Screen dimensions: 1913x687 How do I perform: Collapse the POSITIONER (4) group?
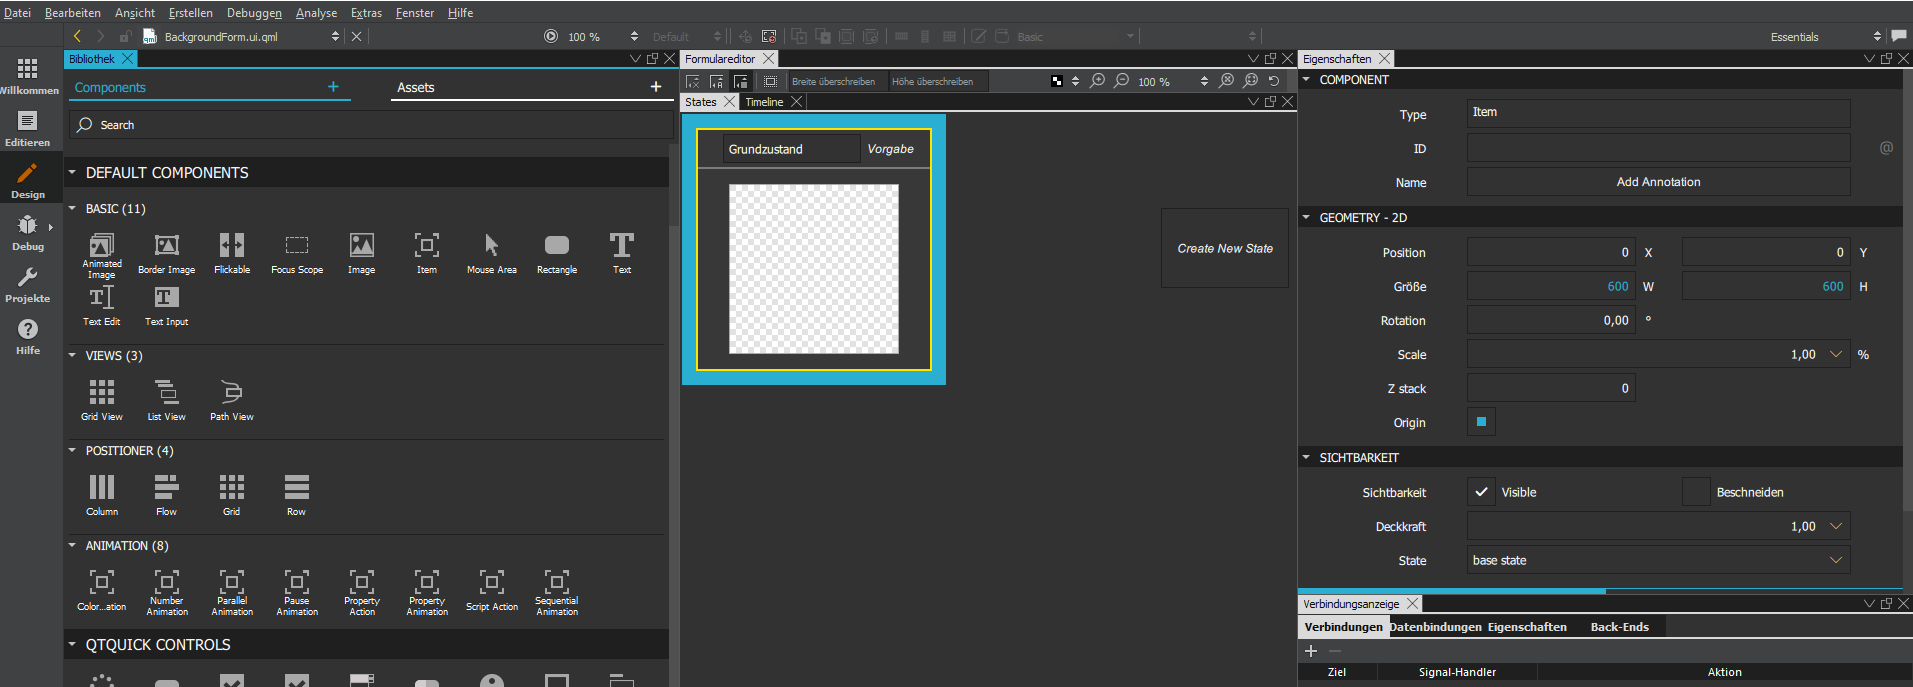click(x=72, y=450)
